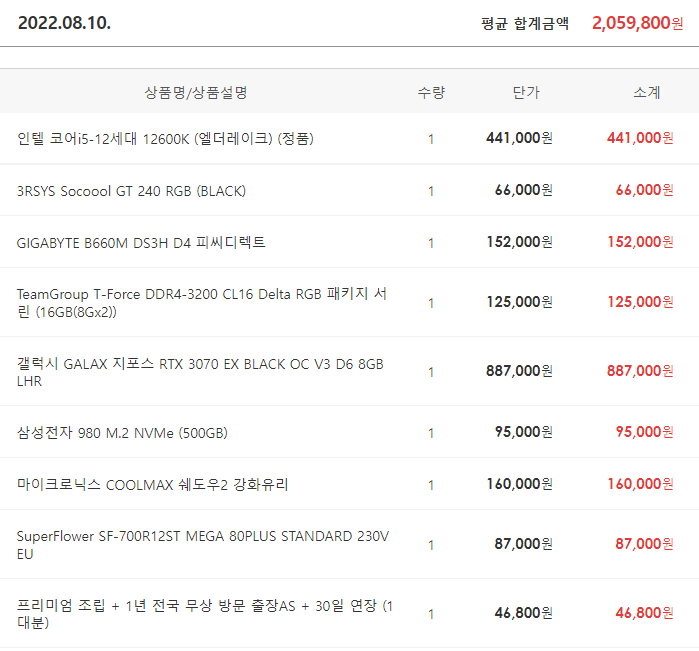Viewport: 699px width, 651px height.
Task: Click the Intel Core i5-12600K product name
Action: pos(165,138)
